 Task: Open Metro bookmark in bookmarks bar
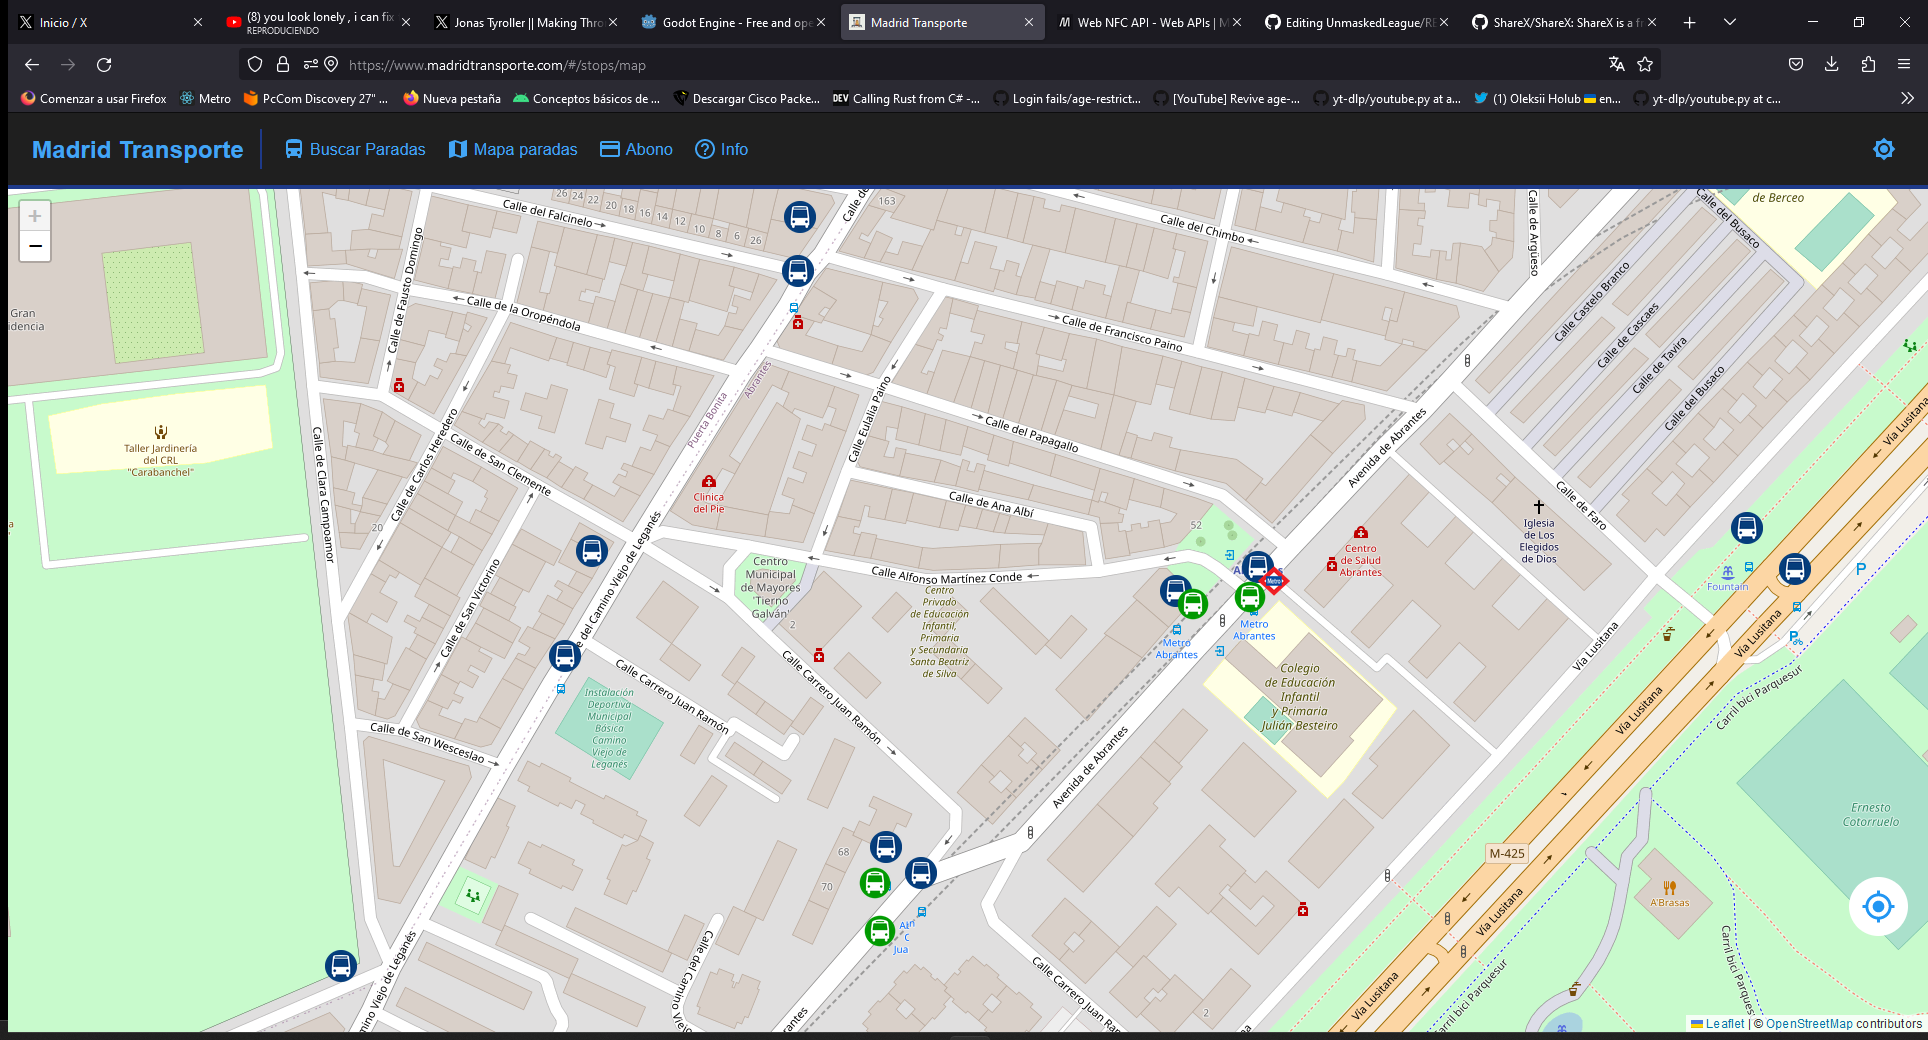205,98
